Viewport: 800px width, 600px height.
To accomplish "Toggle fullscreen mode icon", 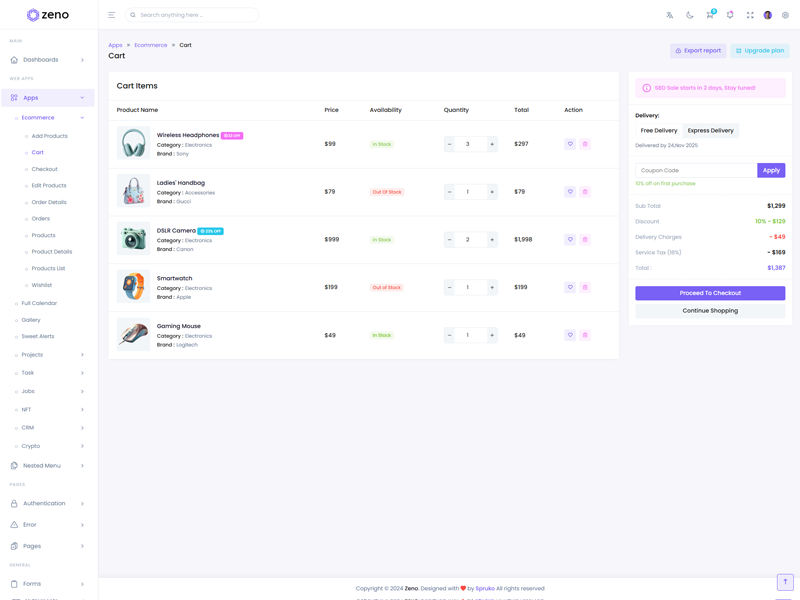I will tap(750, 15).
